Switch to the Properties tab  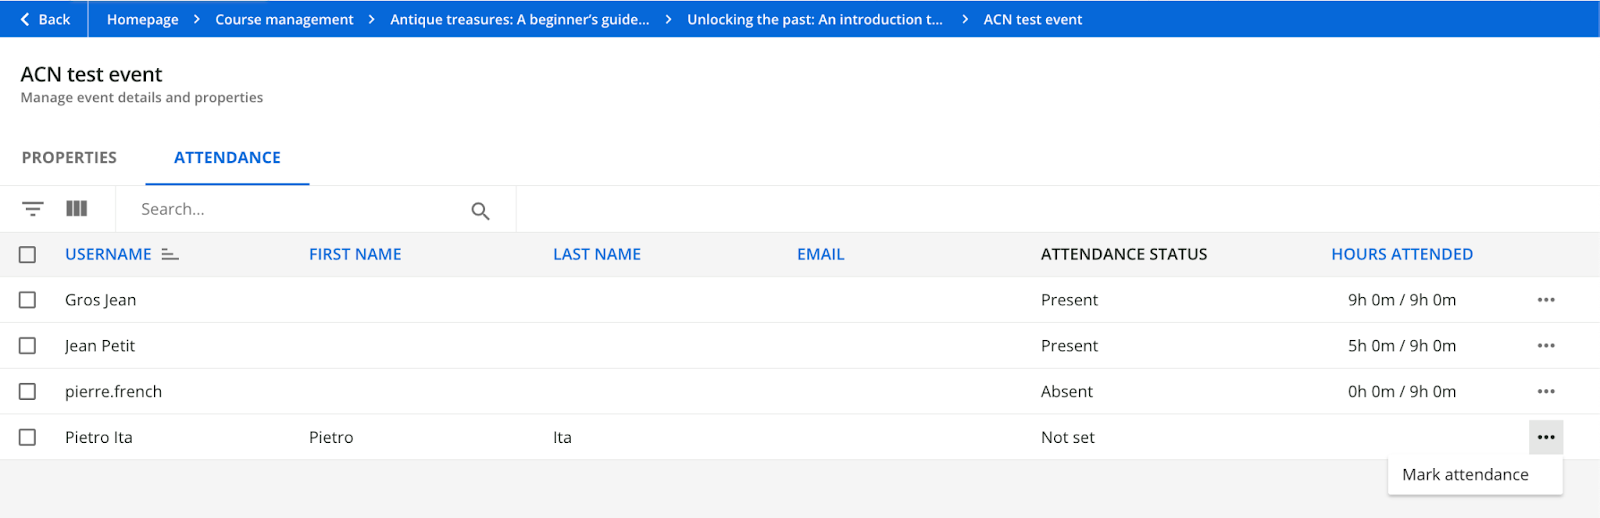coord(69,158)
